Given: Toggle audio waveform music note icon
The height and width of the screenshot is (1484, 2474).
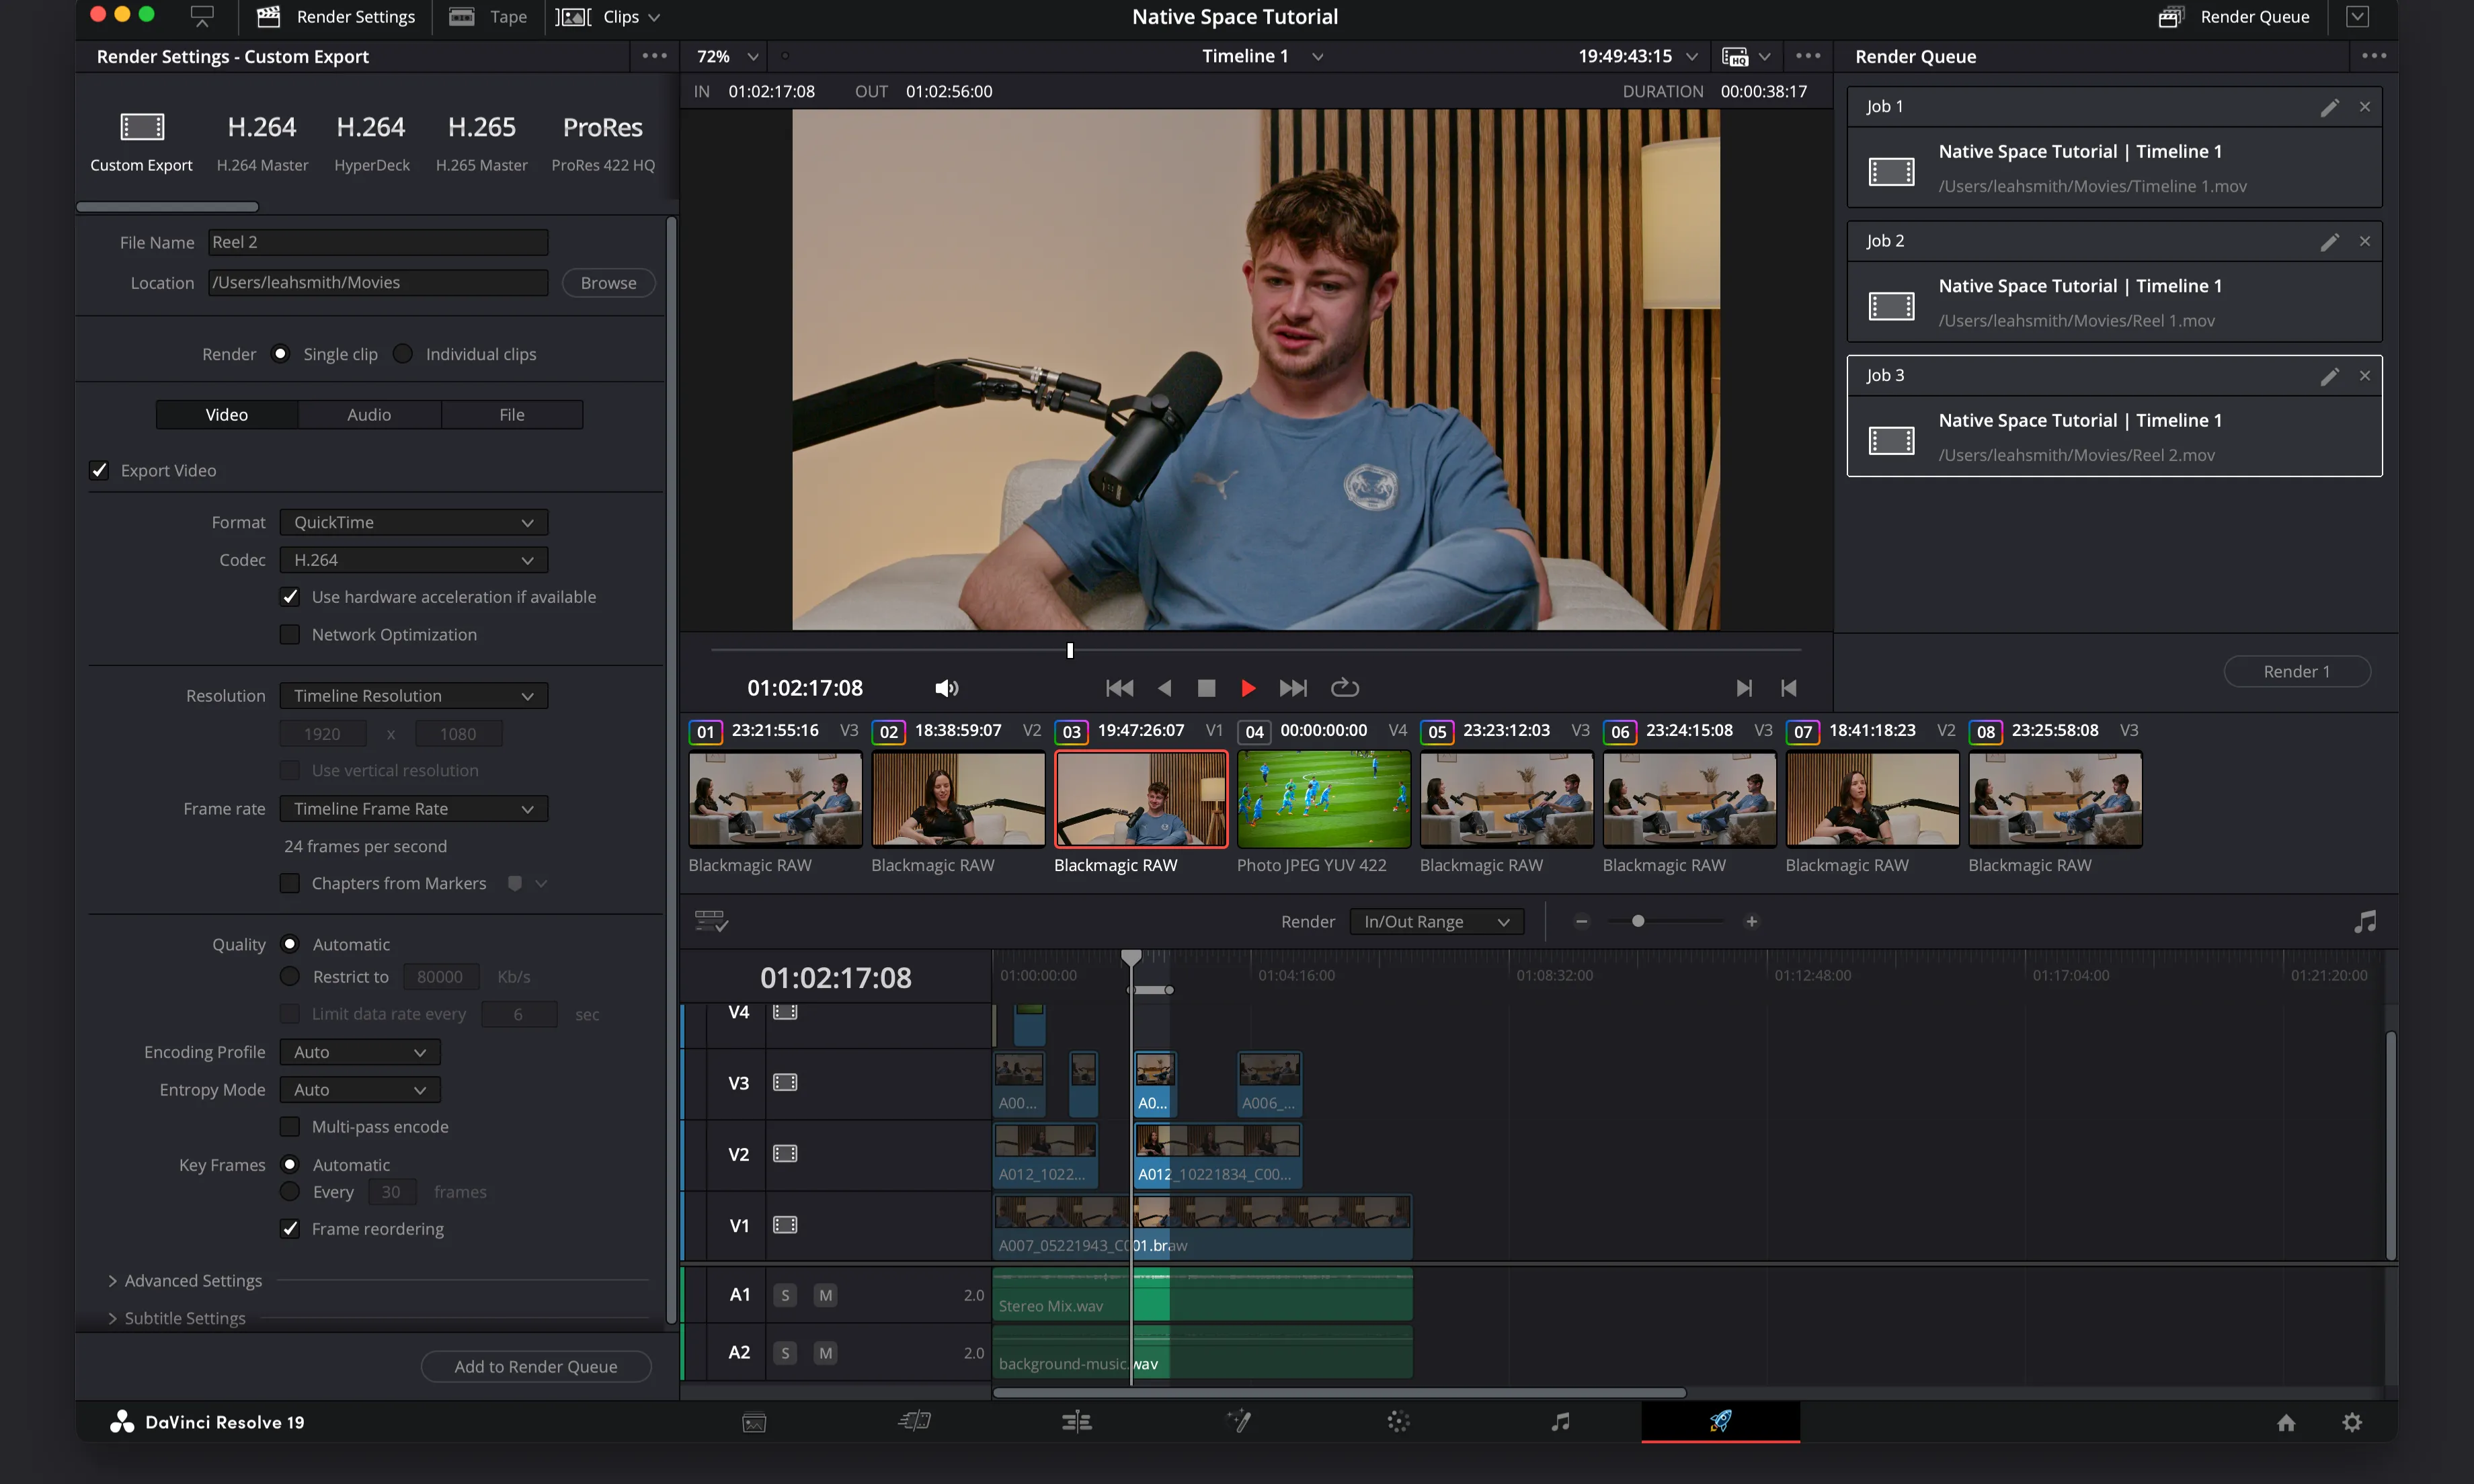Looking at the screenshot, I should (x=2365, y=921).
